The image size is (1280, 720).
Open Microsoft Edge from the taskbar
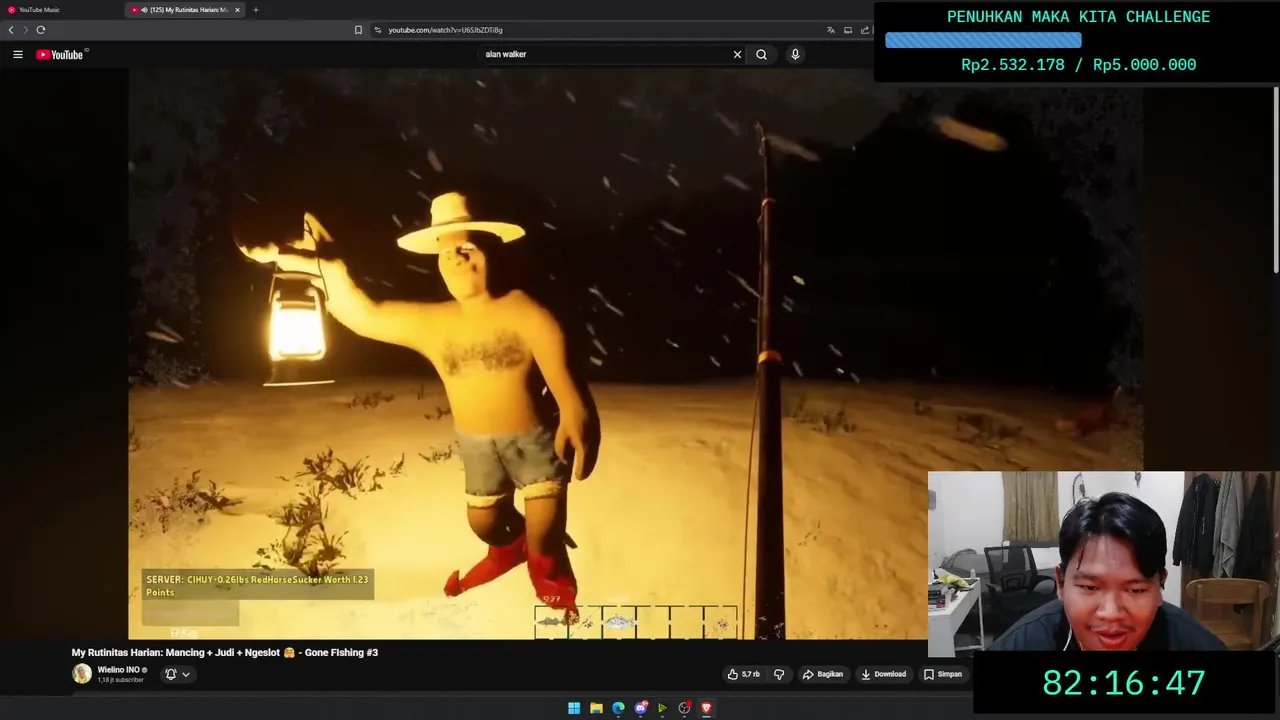(618, 708)
